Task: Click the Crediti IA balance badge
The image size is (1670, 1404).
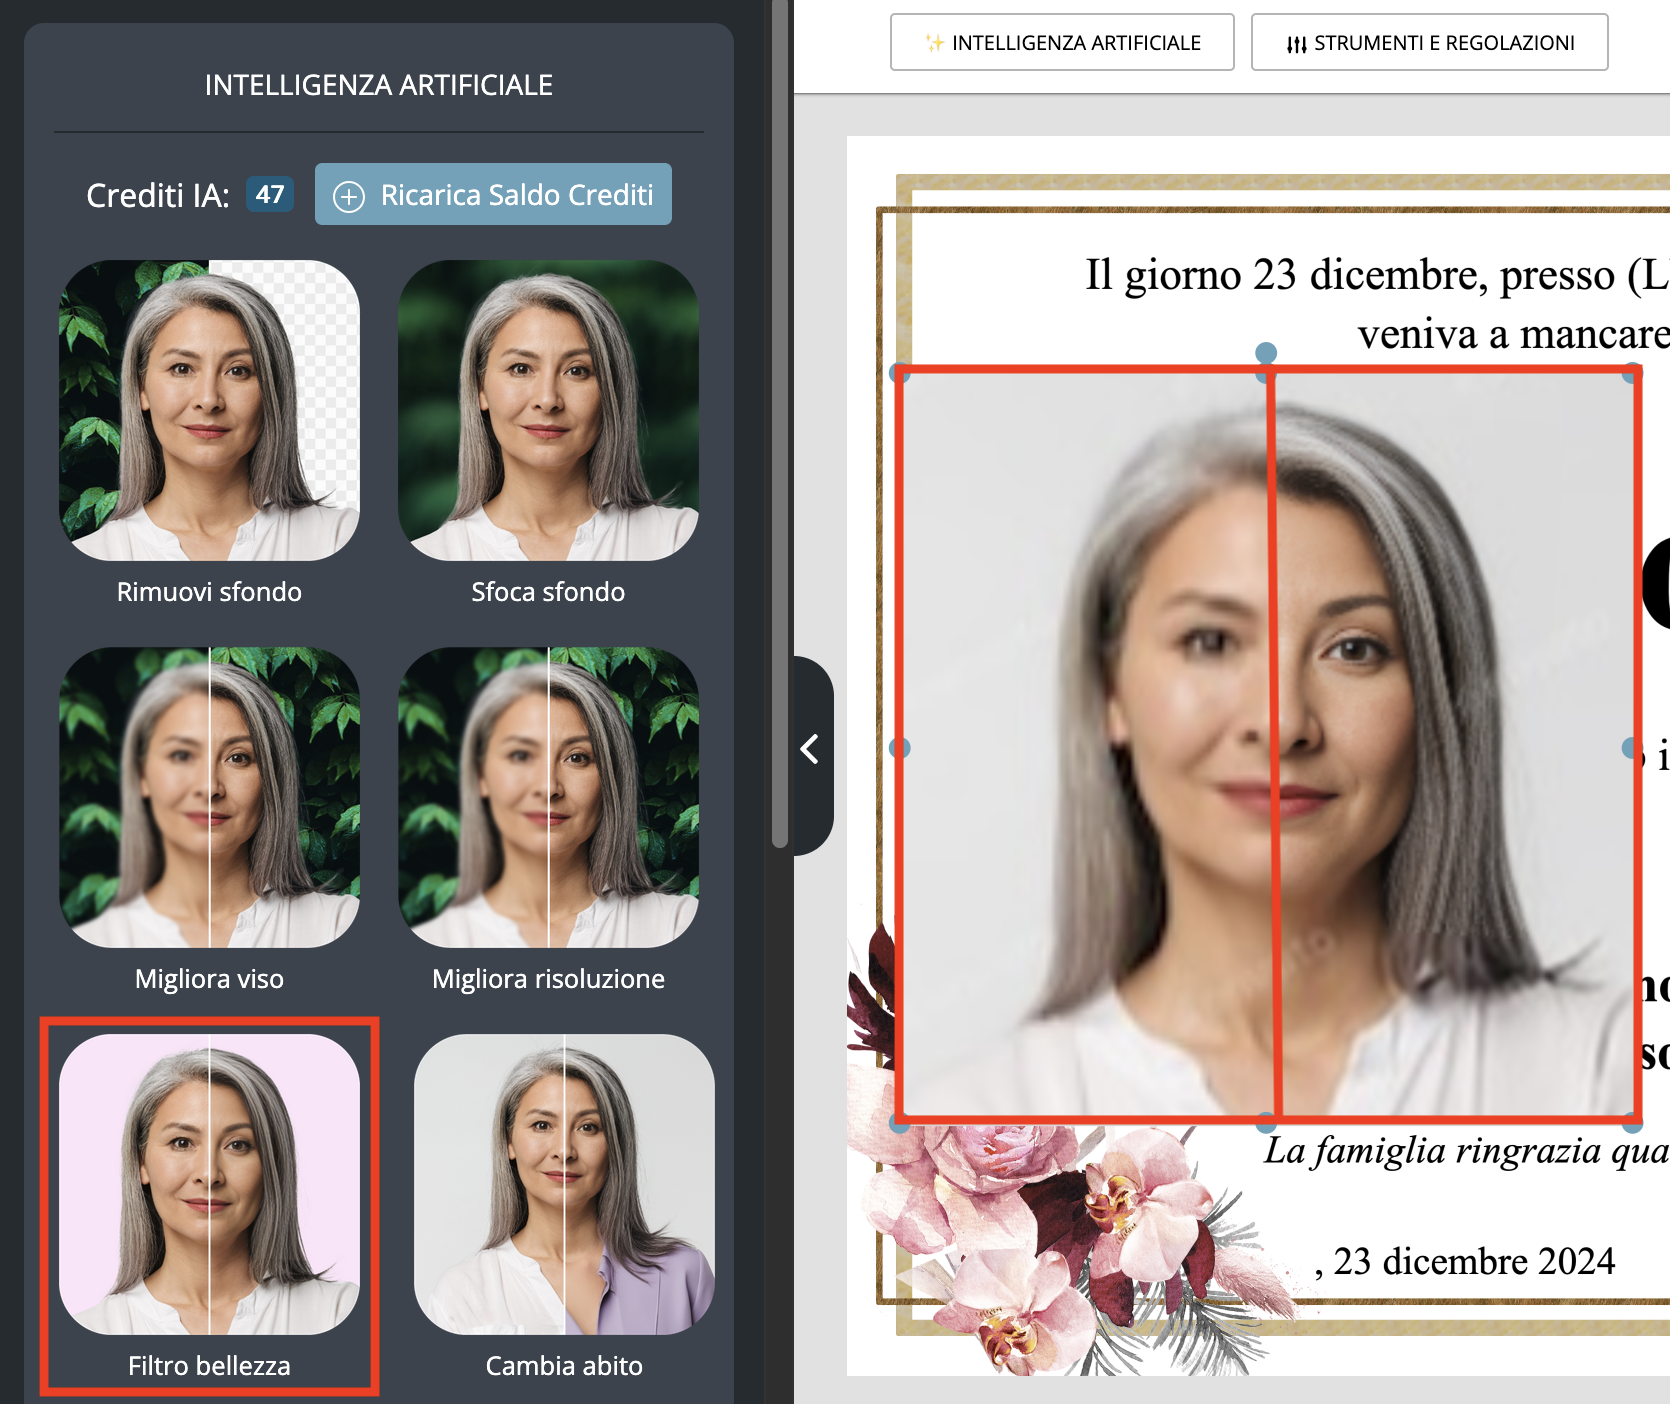Action: pos(268,196)
